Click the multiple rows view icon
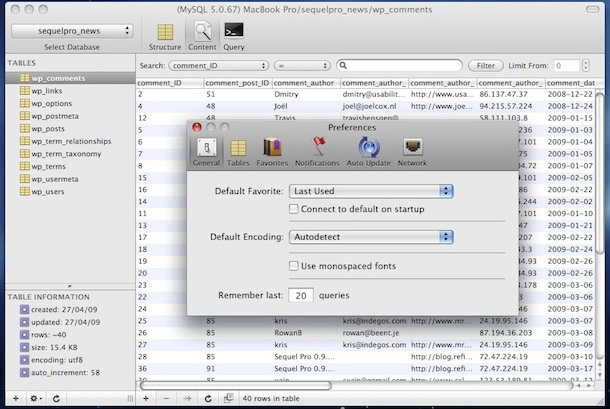The image size is (610, 409). (228, 398)
